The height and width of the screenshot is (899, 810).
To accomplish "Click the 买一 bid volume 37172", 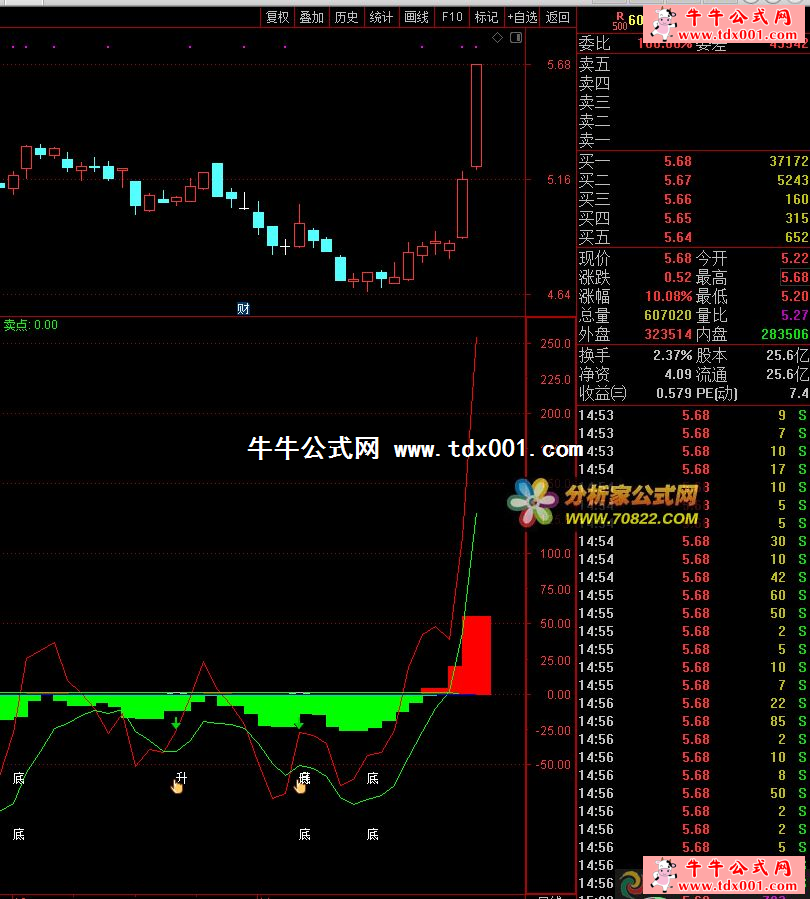I will (x=788, y=162).
